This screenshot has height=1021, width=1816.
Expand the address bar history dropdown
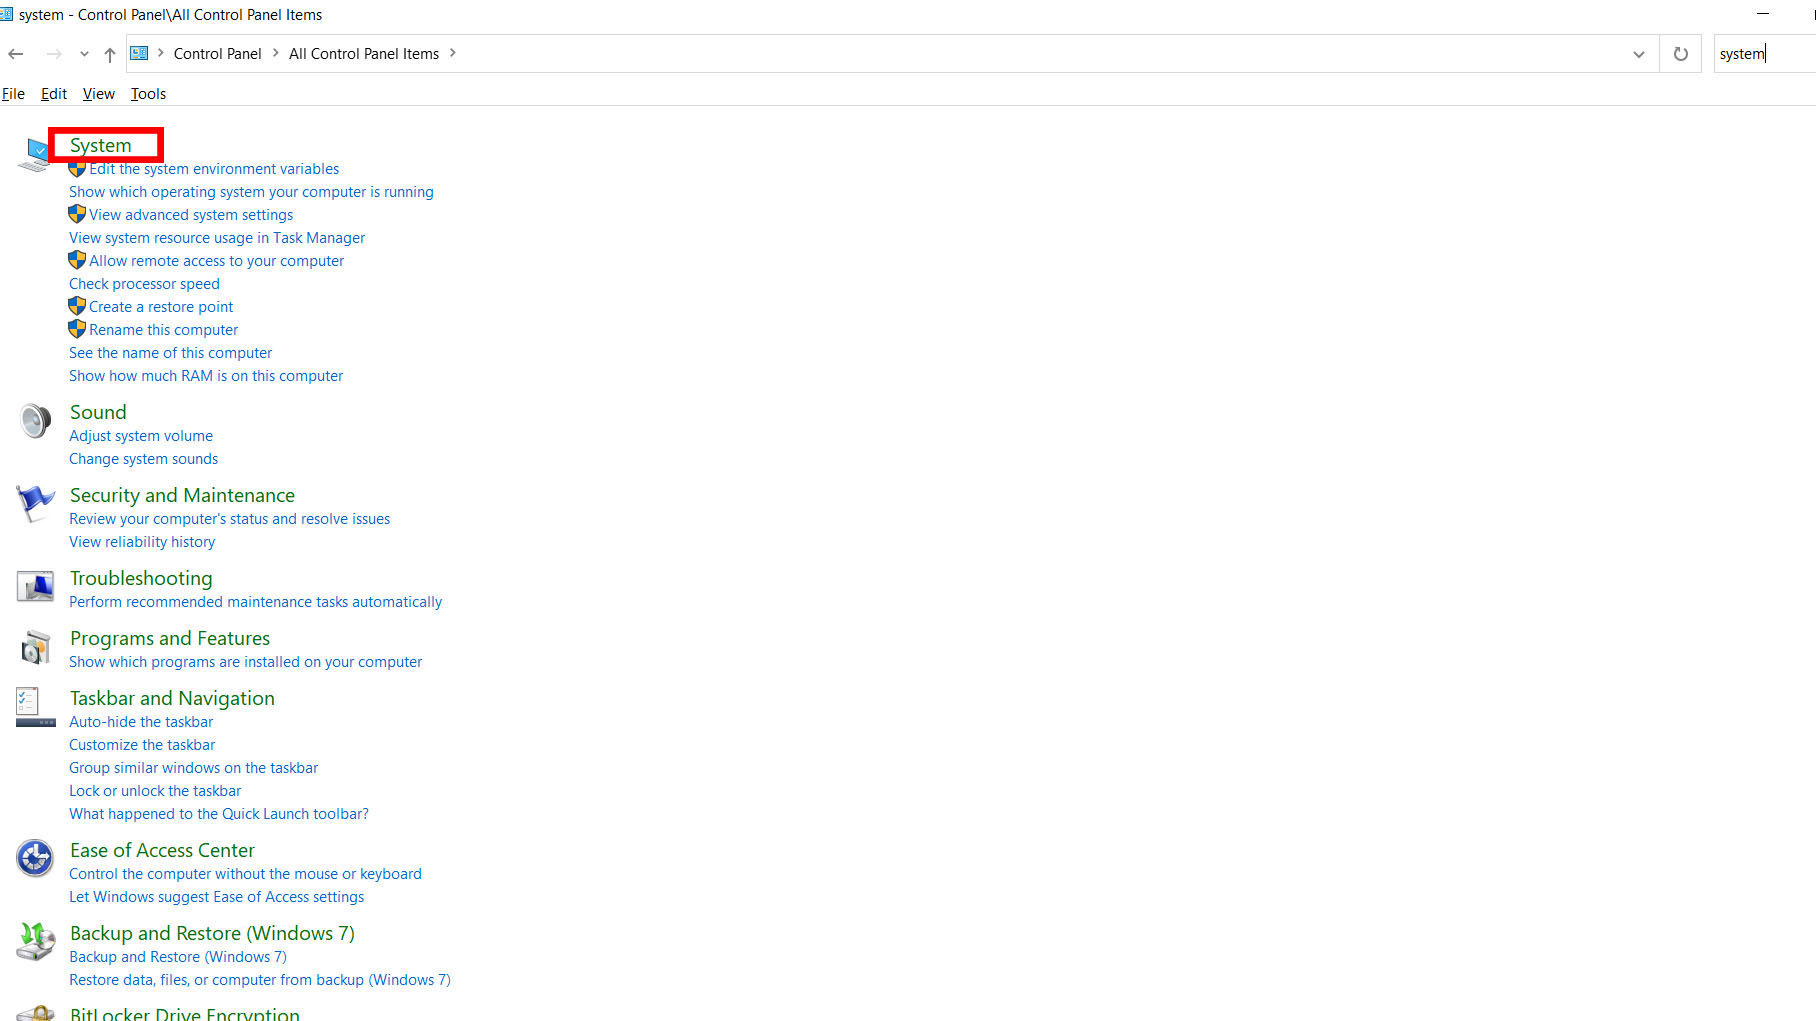click(1639, 54)
